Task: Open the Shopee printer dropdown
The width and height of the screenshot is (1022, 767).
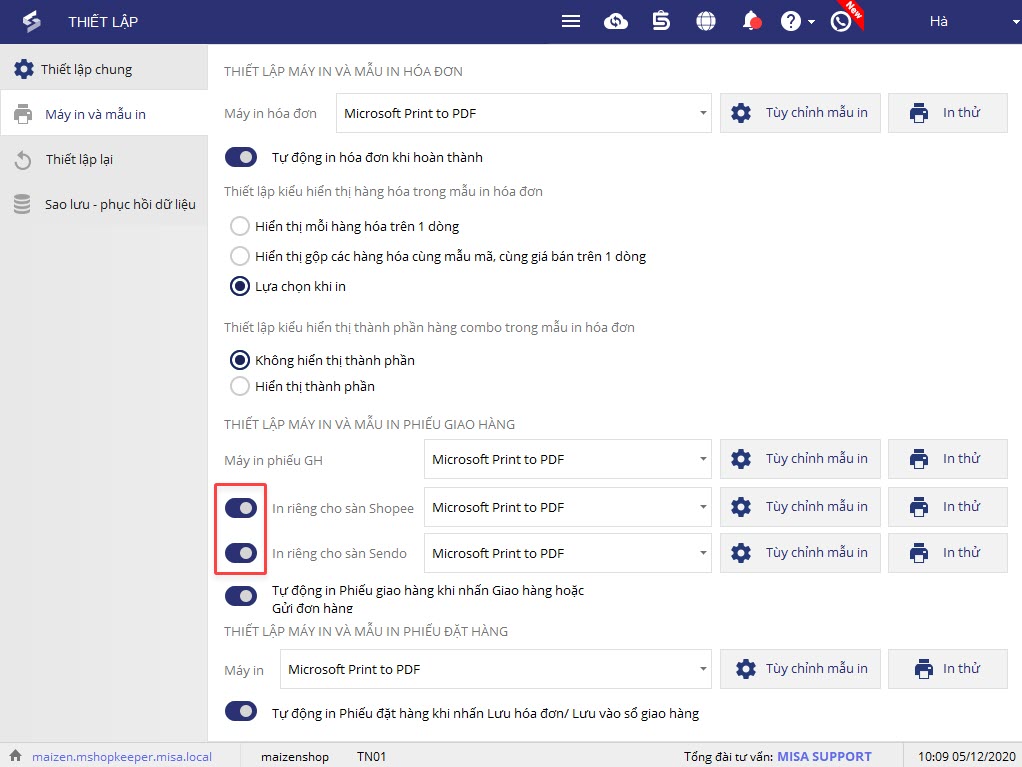Action: 568,507
